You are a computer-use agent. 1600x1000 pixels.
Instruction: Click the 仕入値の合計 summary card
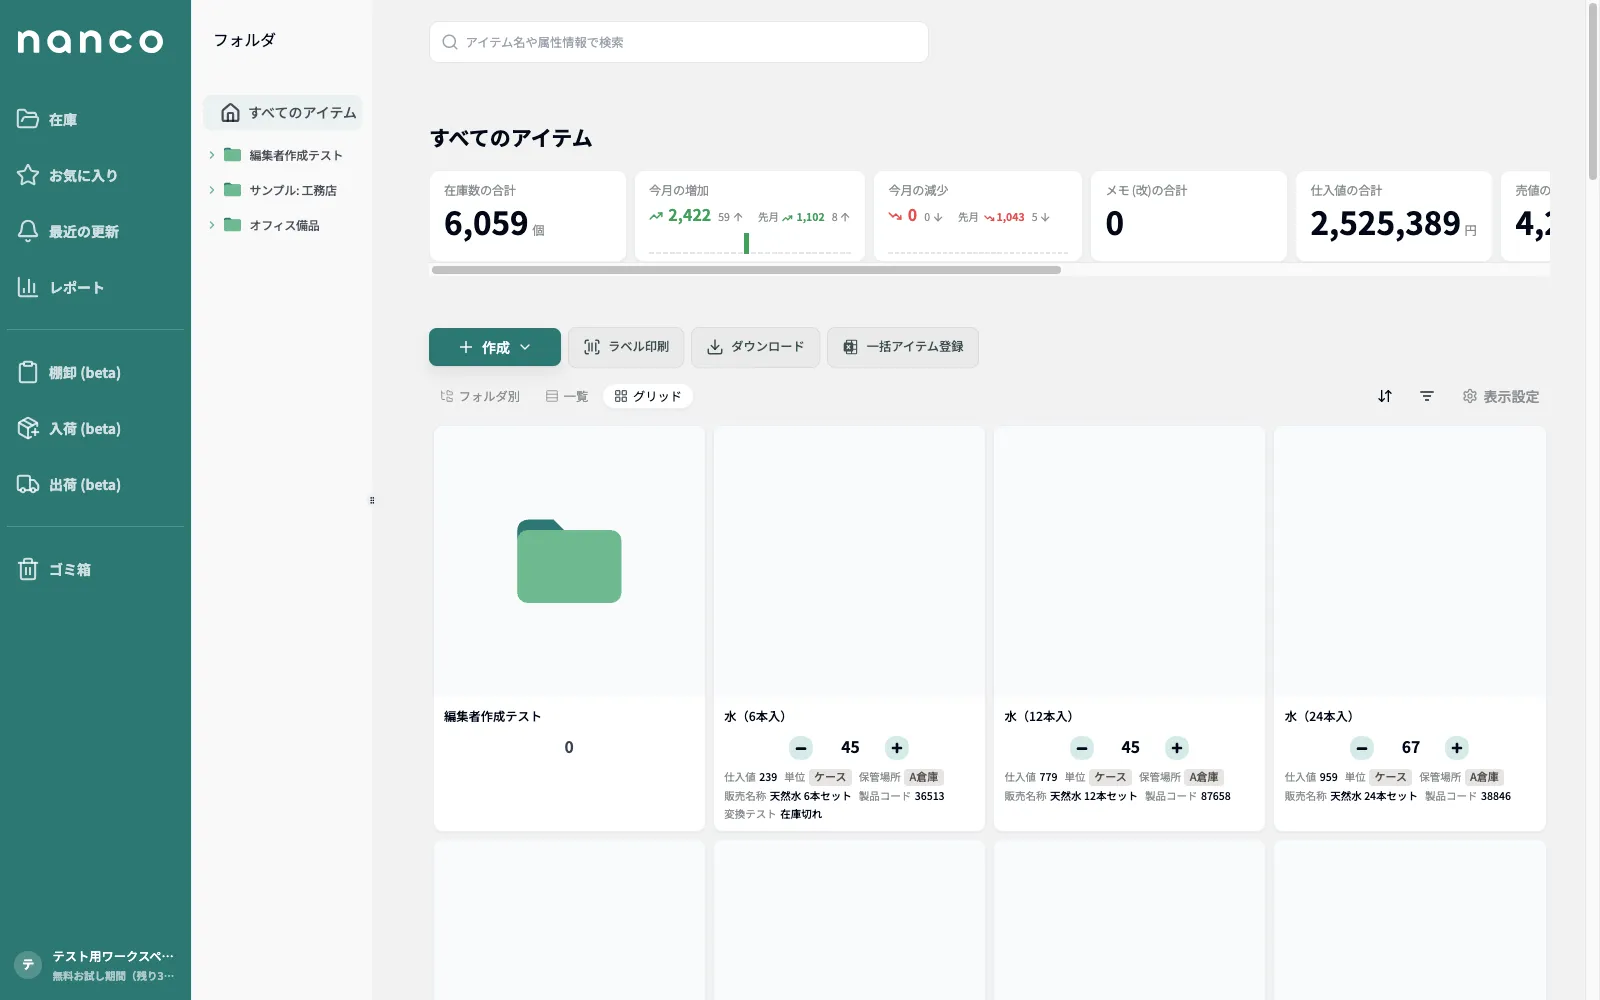tap(1394, 216)
